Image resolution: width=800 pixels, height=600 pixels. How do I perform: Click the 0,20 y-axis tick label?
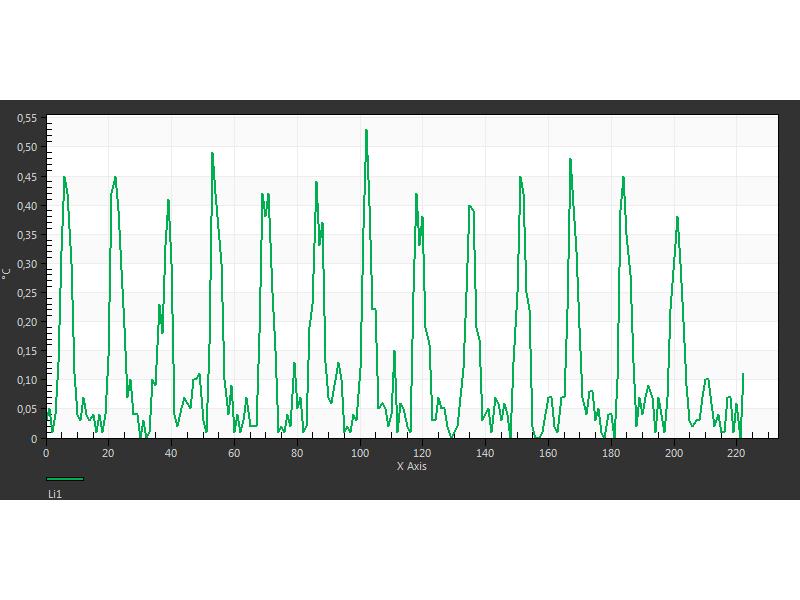pyautogui.click(x=27, y=322)
